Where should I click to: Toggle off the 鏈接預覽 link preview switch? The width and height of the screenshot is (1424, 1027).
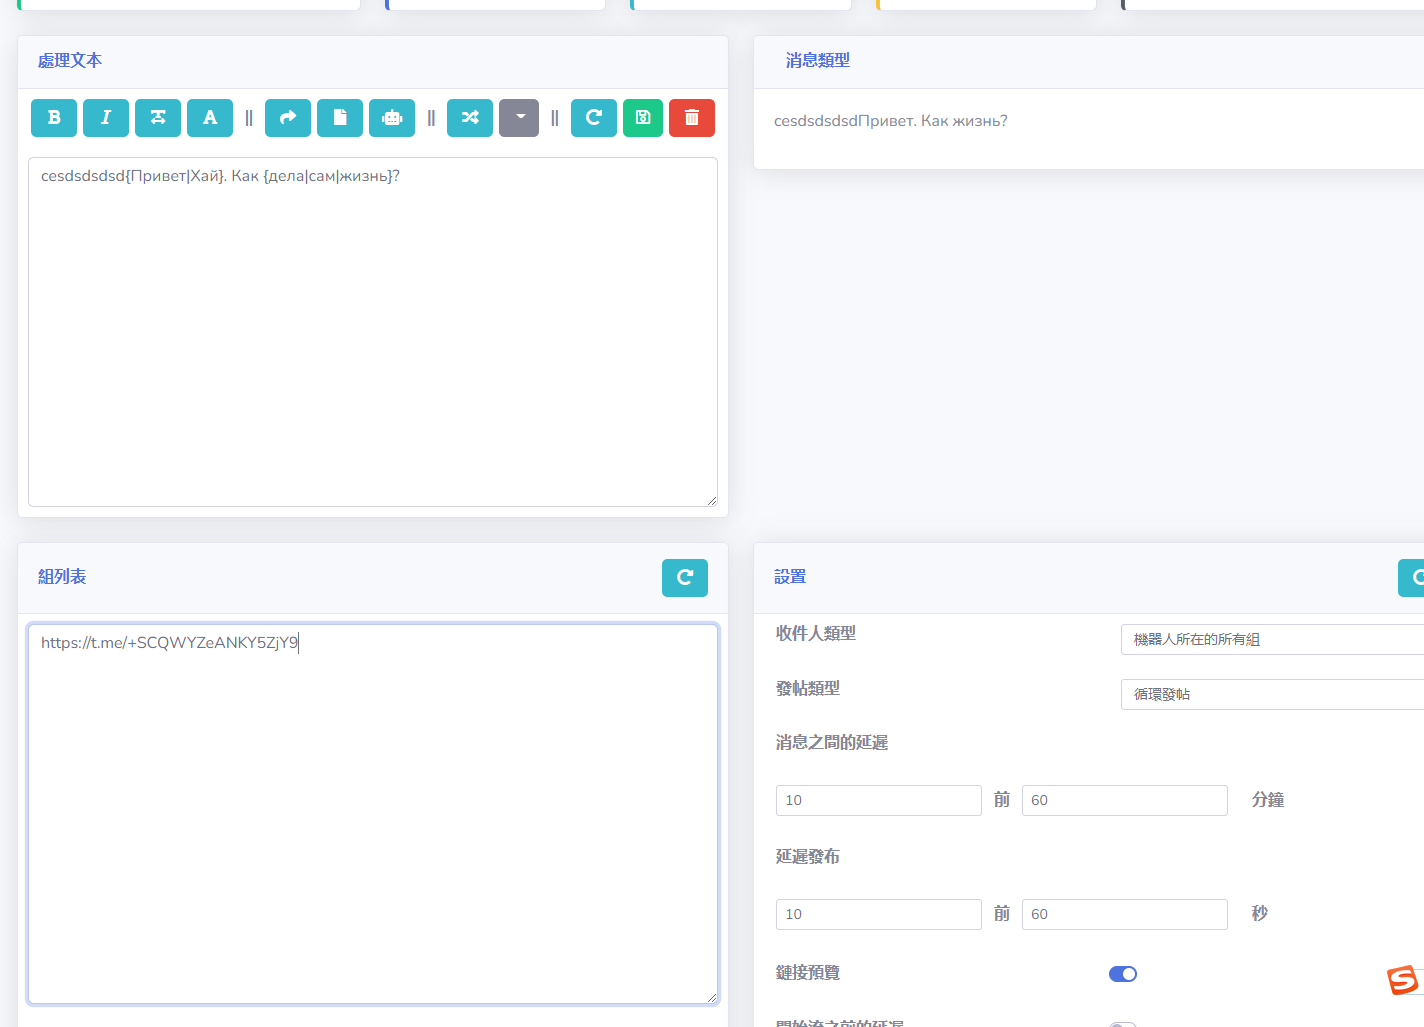1123,974
